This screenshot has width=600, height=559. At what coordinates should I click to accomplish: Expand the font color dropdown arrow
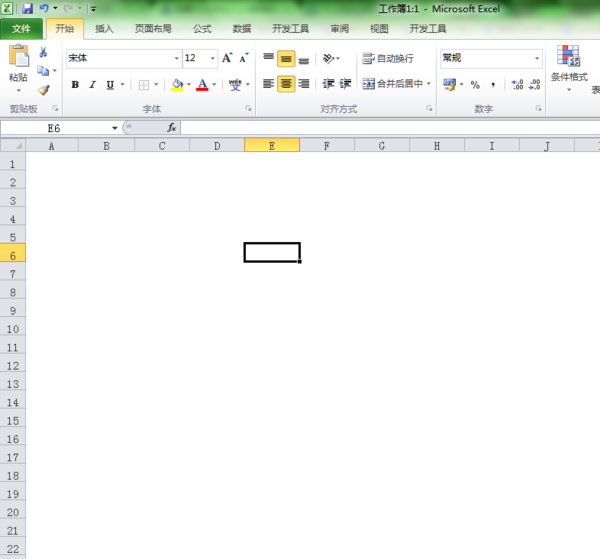214,85
